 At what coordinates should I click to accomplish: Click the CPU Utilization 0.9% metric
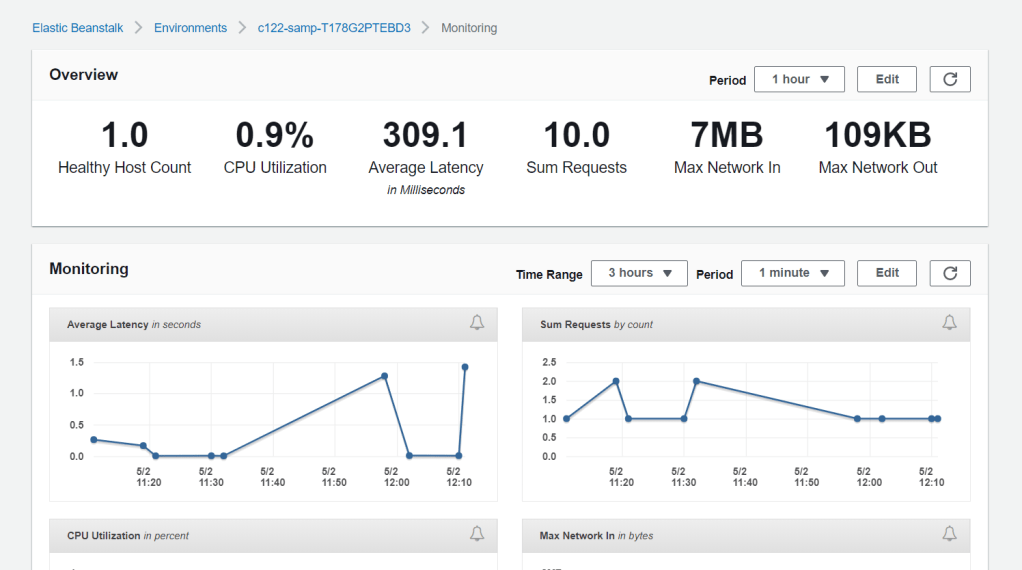tap(275, 135)
